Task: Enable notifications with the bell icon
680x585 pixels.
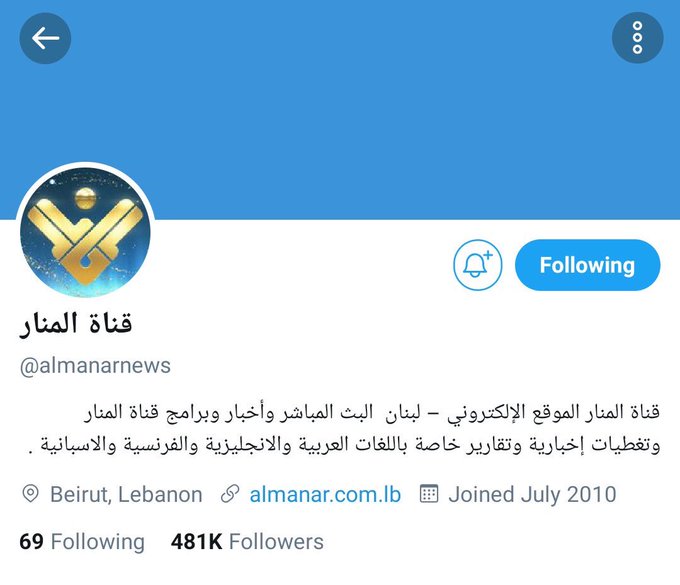Action: [477, 265]
